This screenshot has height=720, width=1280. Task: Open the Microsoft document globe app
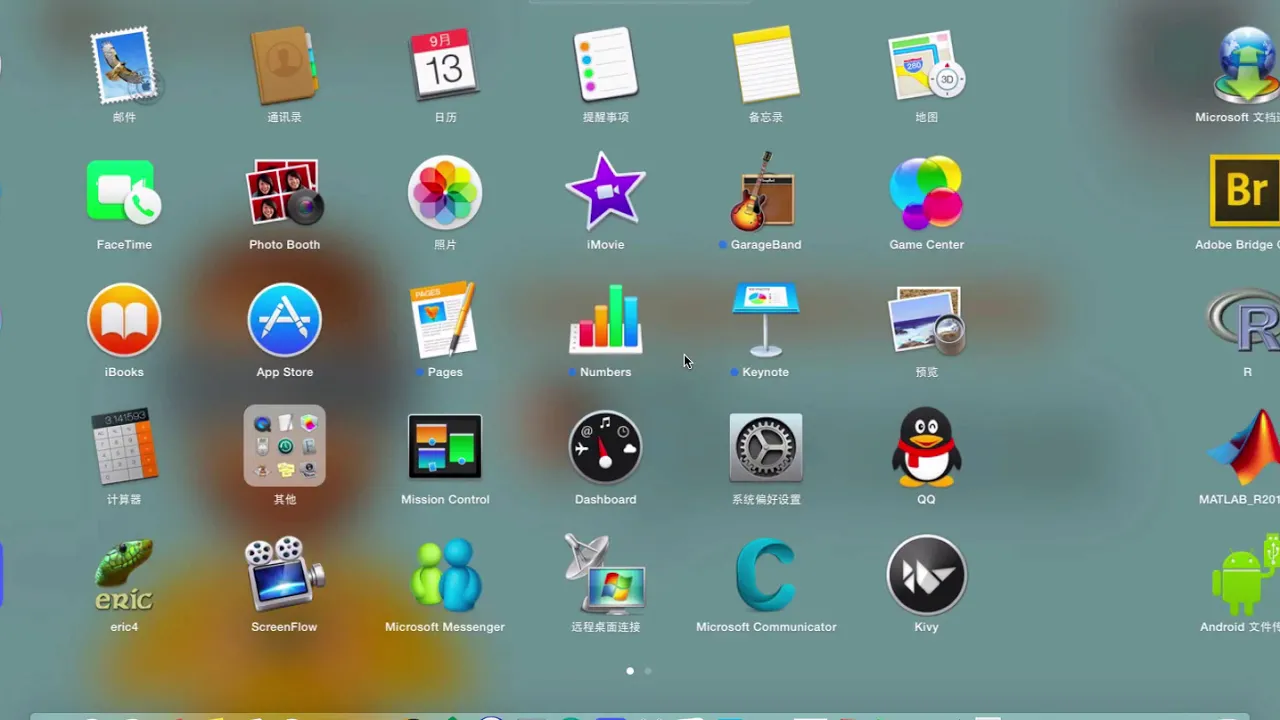point(1245,66)
